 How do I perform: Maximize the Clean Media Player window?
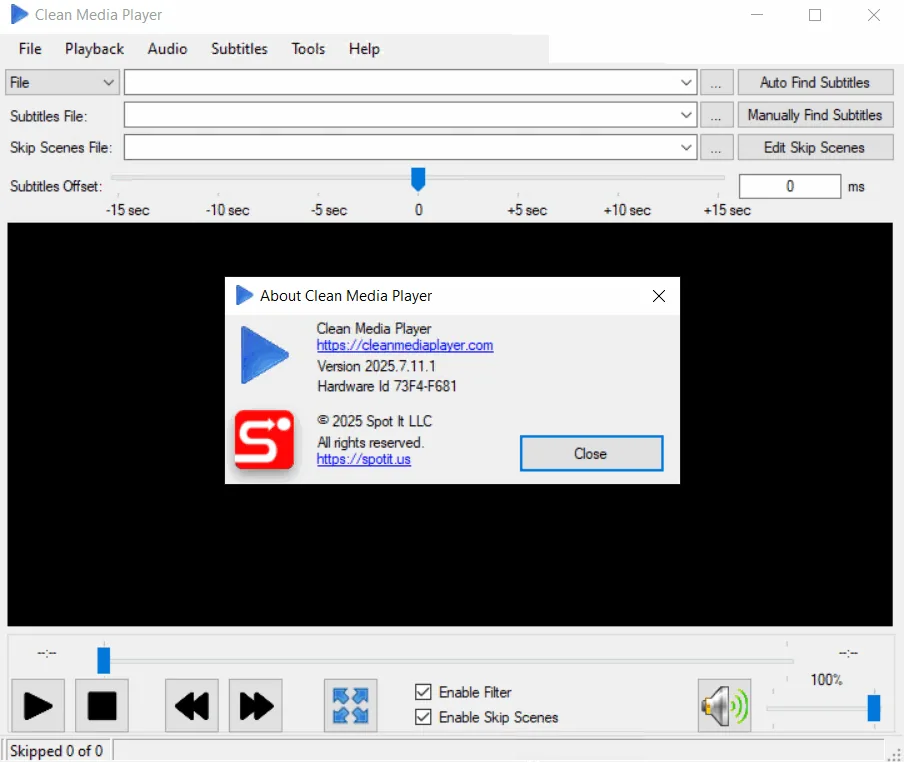(x=815, y=14)
